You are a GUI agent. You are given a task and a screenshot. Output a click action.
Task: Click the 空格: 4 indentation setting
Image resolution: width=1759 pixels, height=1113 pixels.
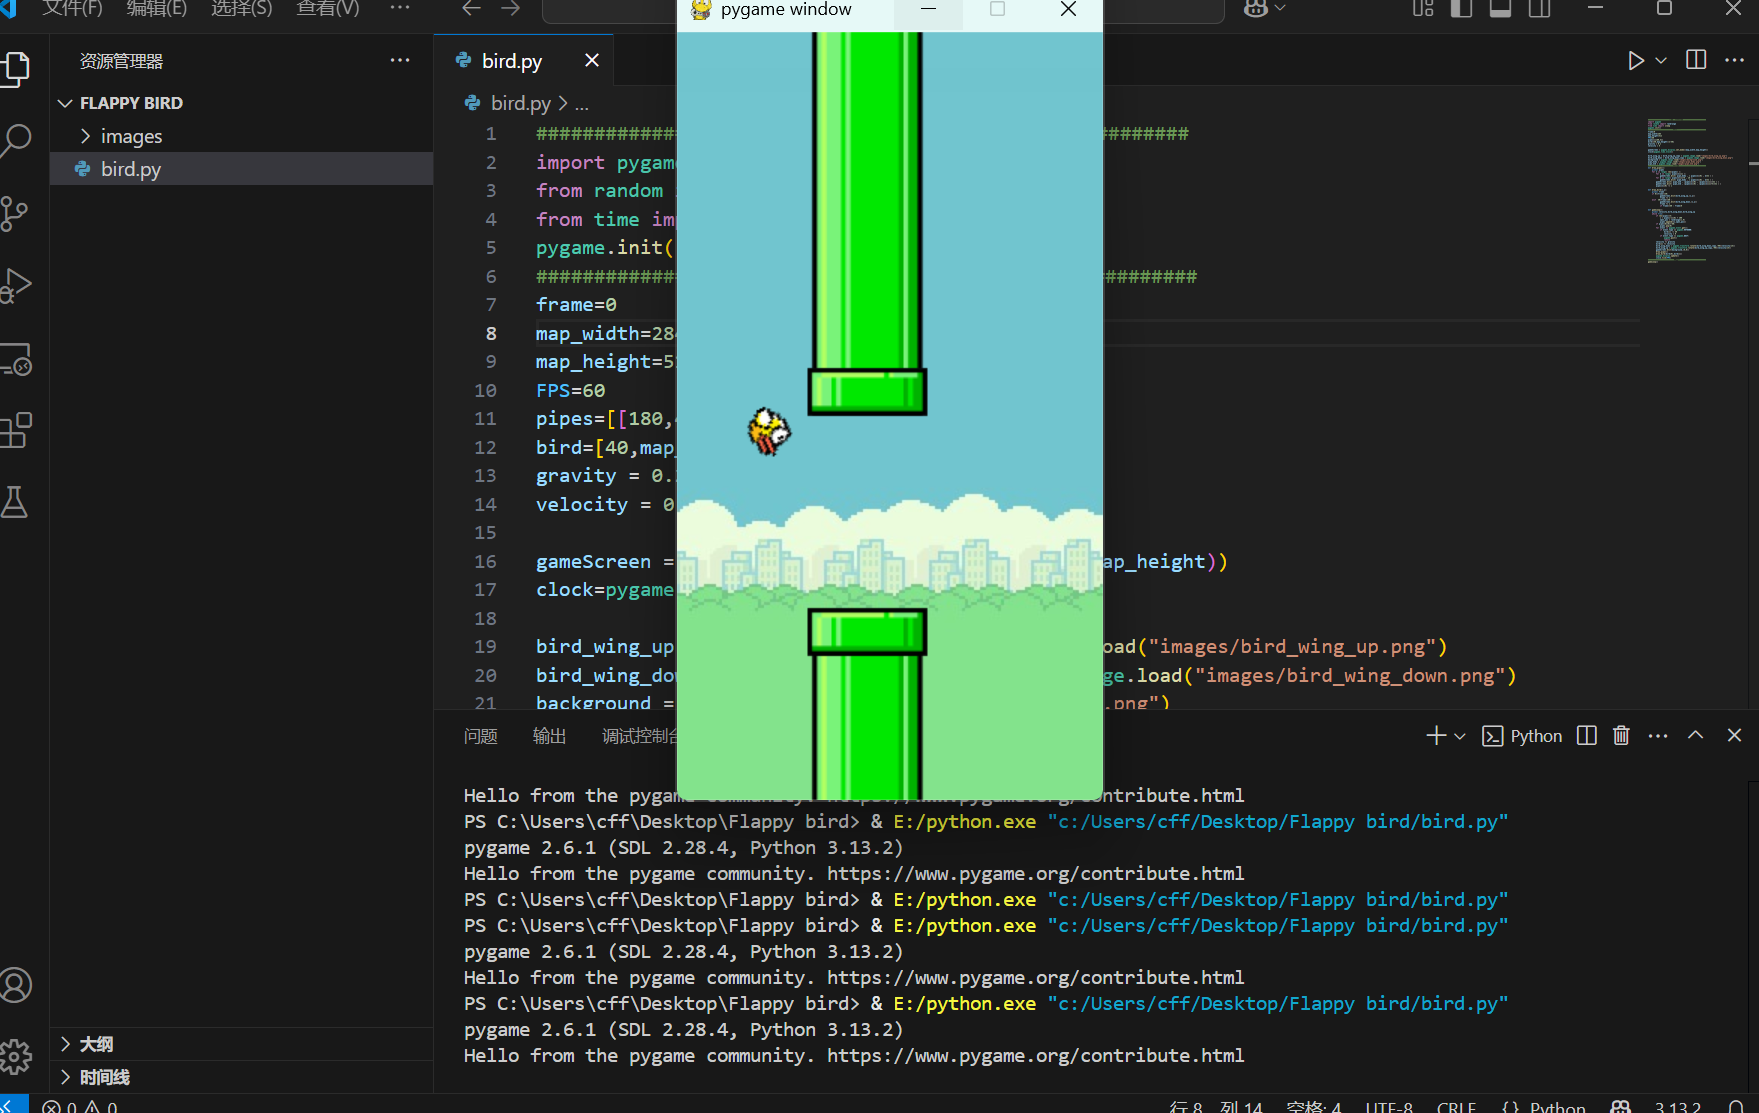[x=1314, y=1106]
